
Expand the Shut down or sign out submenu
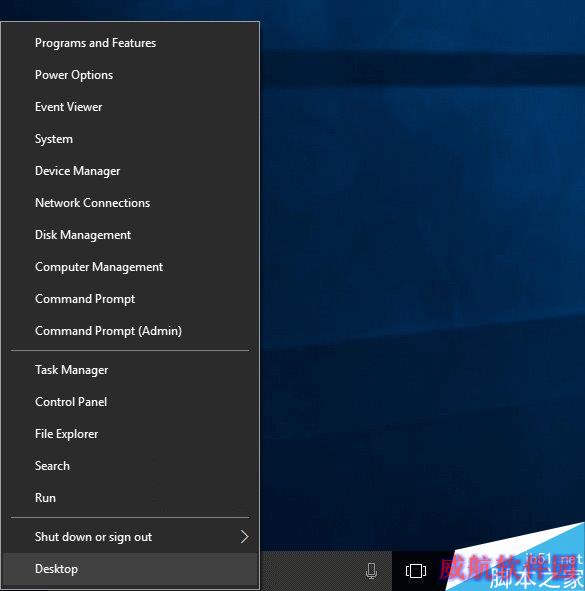(130, 537)
